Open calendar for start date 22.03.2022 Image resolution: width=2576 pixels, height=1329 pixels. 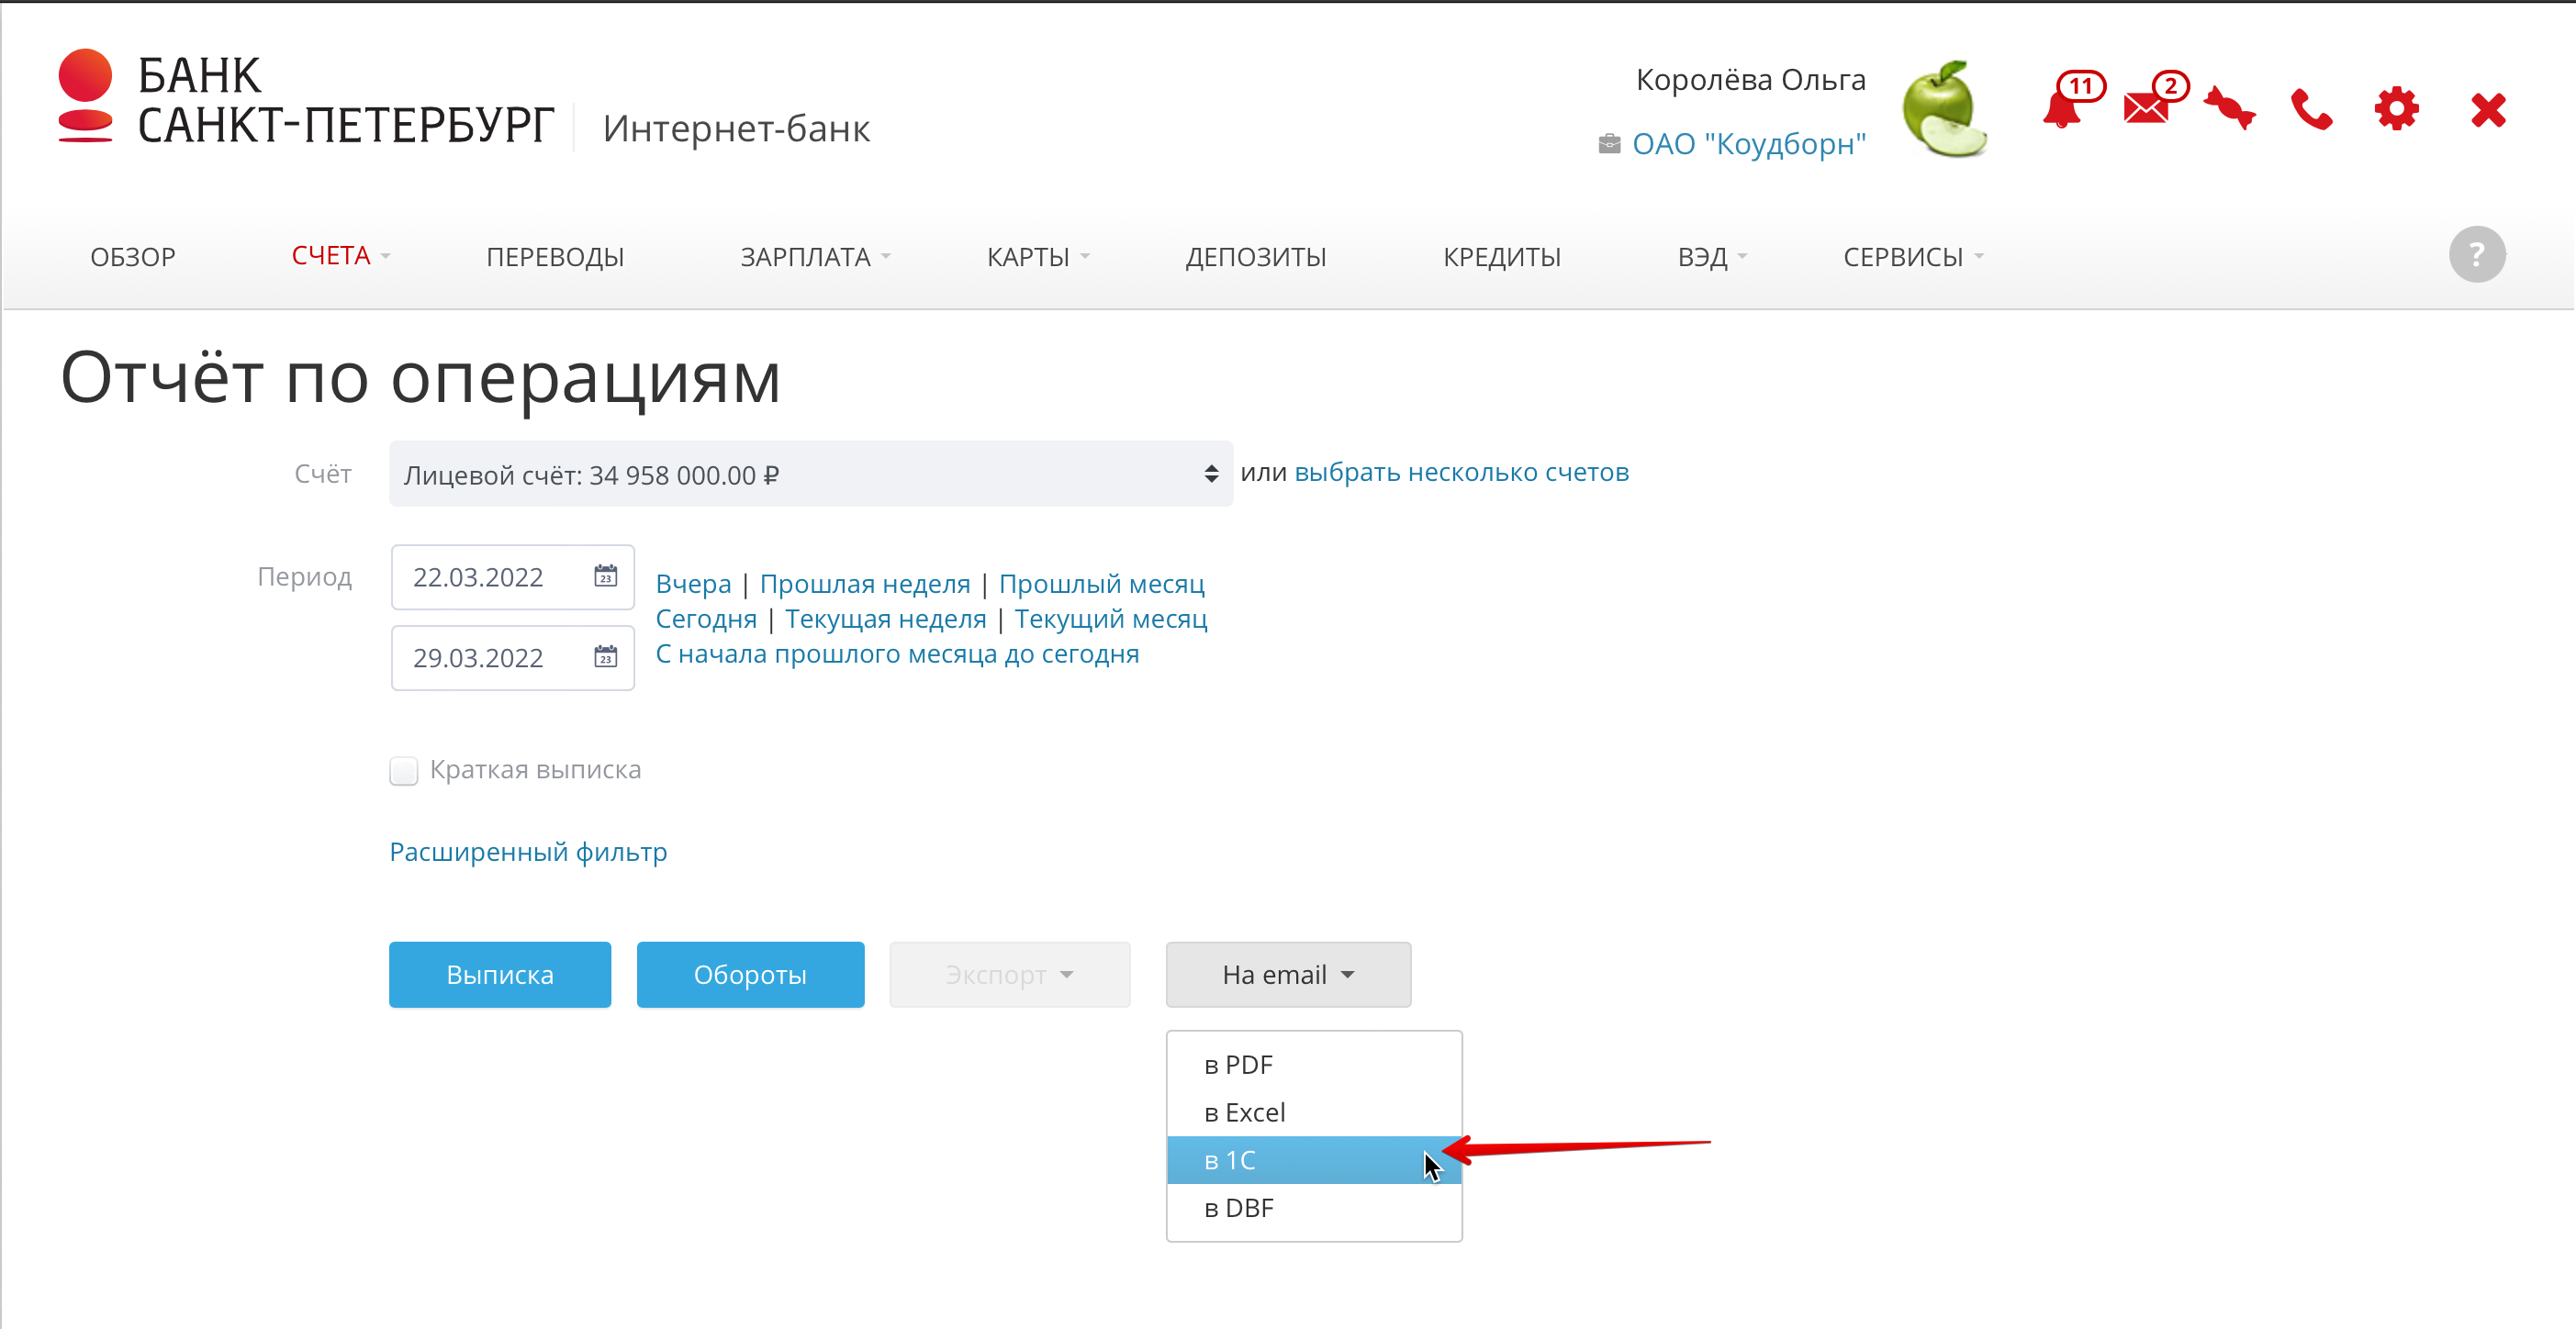(x=606, y=577)
